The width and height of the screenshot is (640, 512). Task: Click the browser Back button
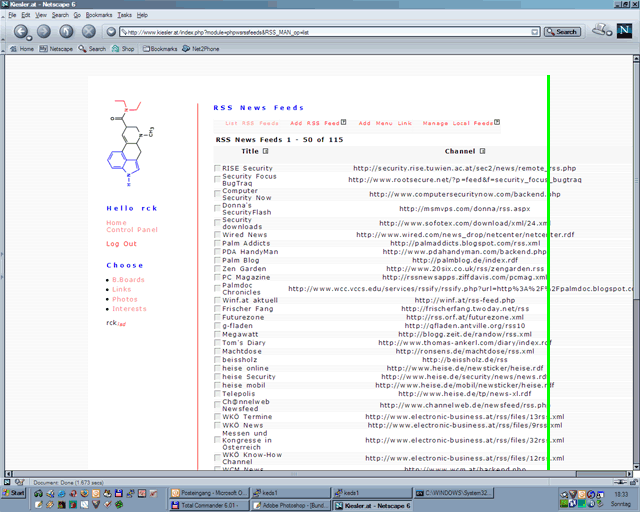[x=19, y=31]
